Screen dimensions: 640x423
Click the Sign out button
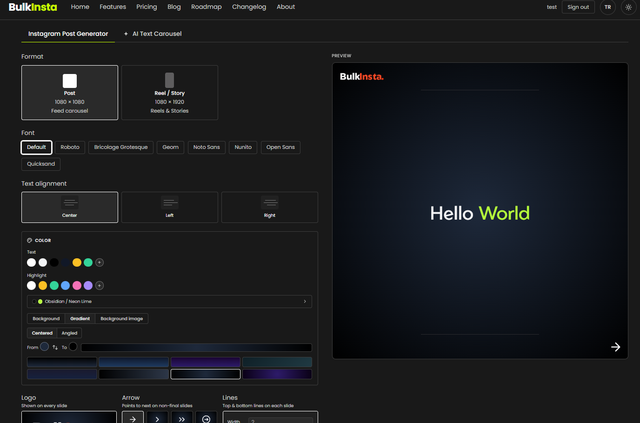tap(578, 7)
